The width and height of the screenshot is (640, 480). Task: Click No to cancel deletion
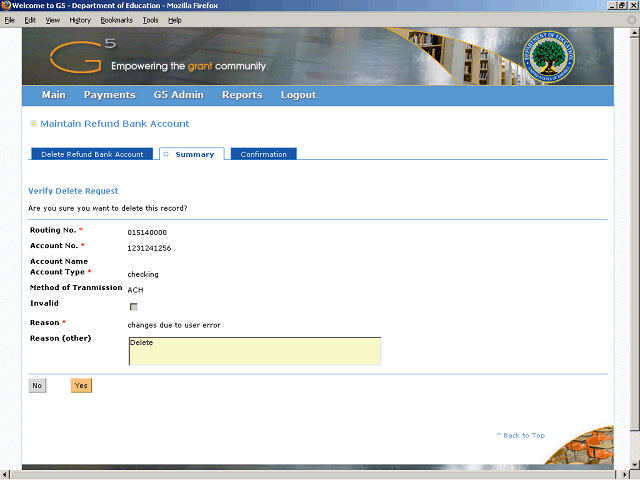[x=37, y=385]
